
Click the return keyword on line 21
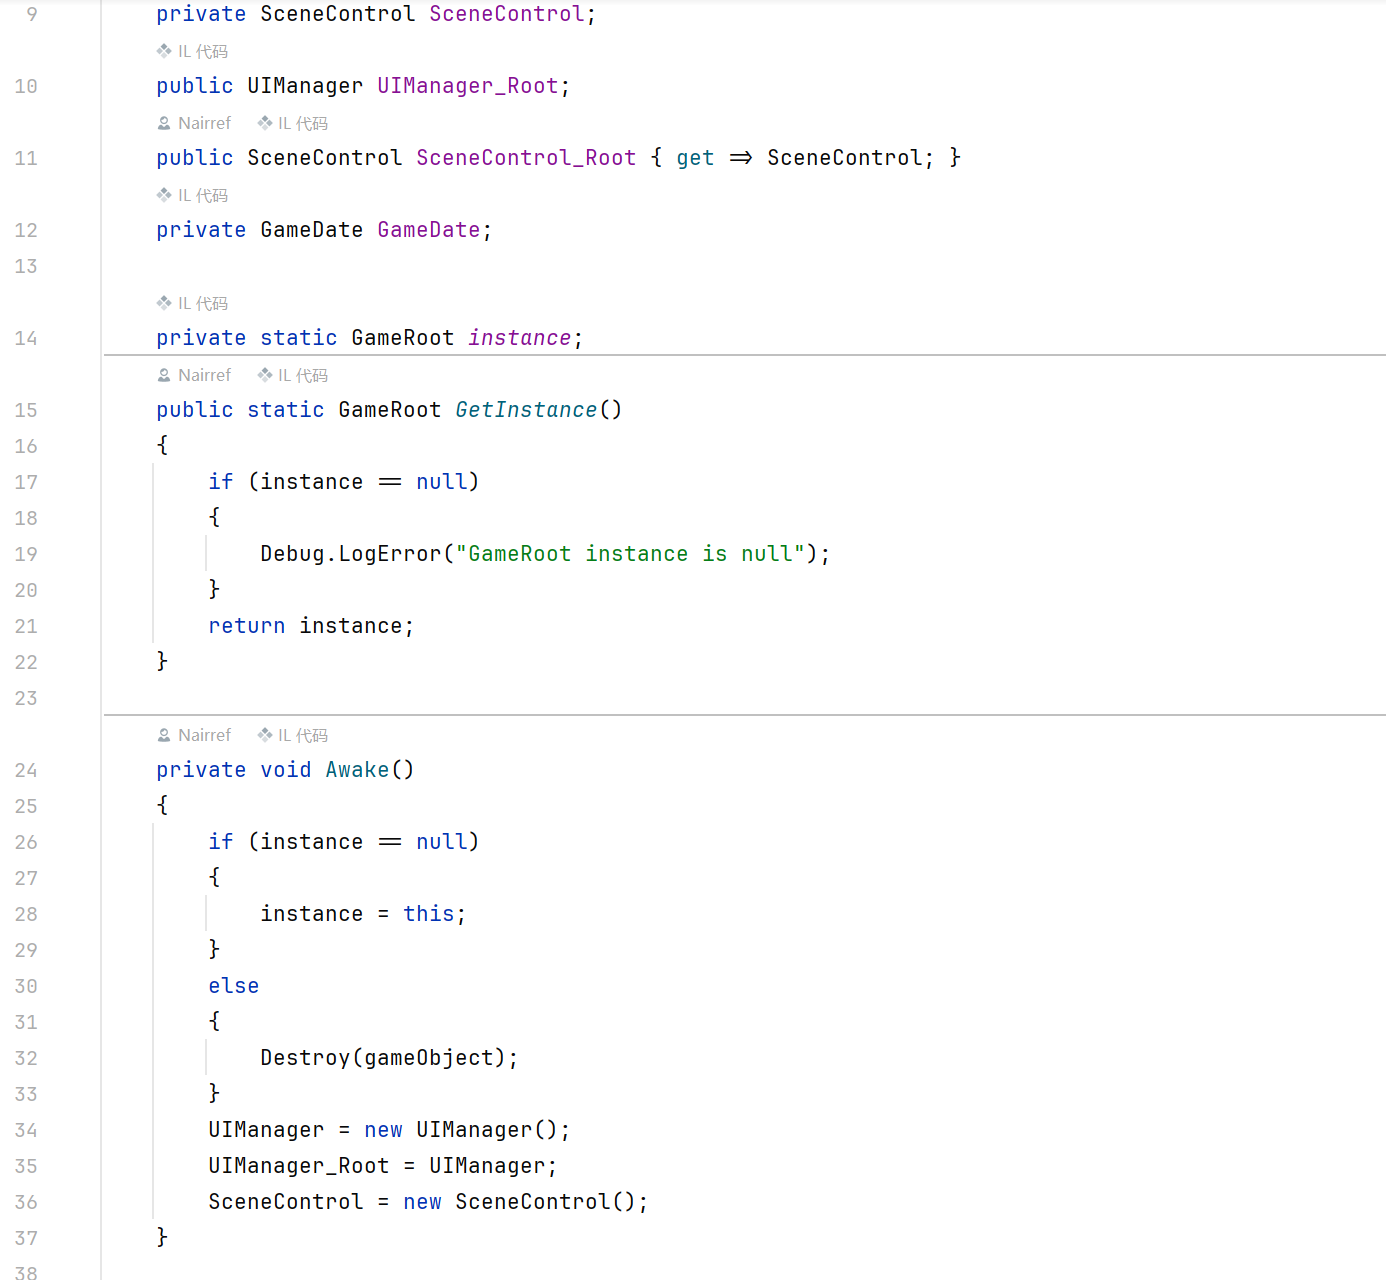pyautogui.click(x=247, y=626)
